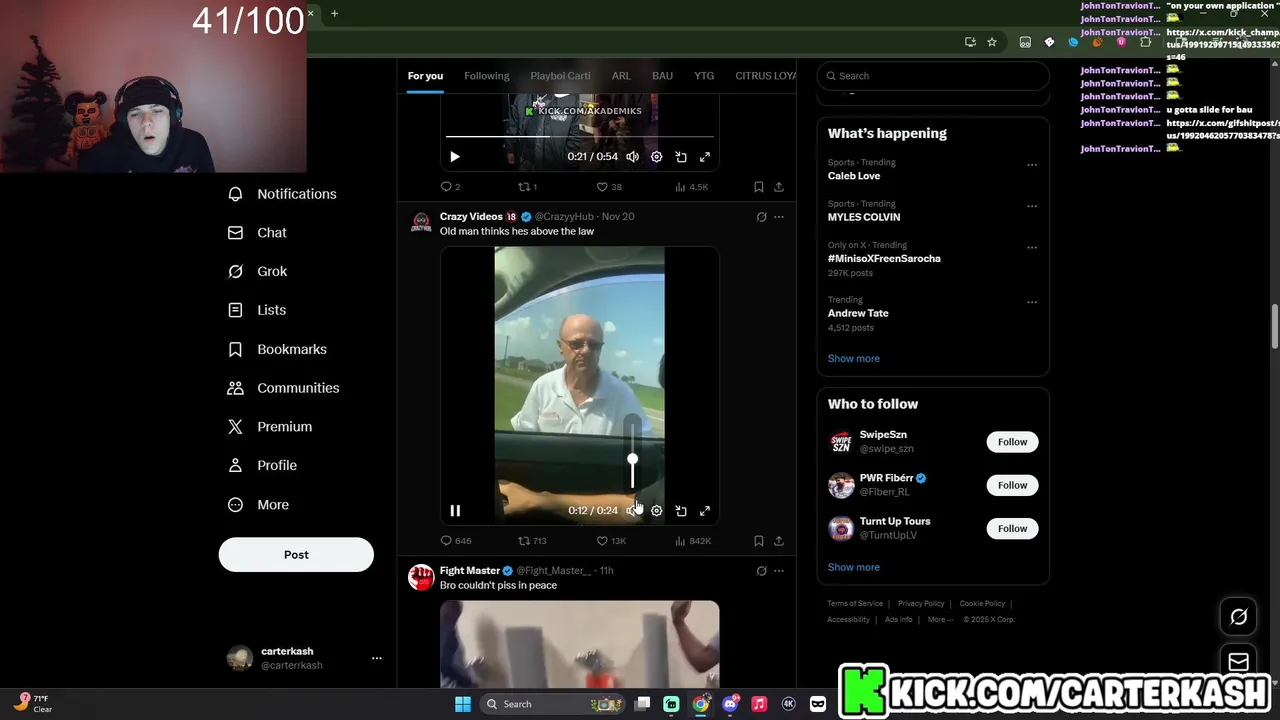1280x720 pixels.
Task: Open Notifications in the X sidebar
Action: [283, 194]
